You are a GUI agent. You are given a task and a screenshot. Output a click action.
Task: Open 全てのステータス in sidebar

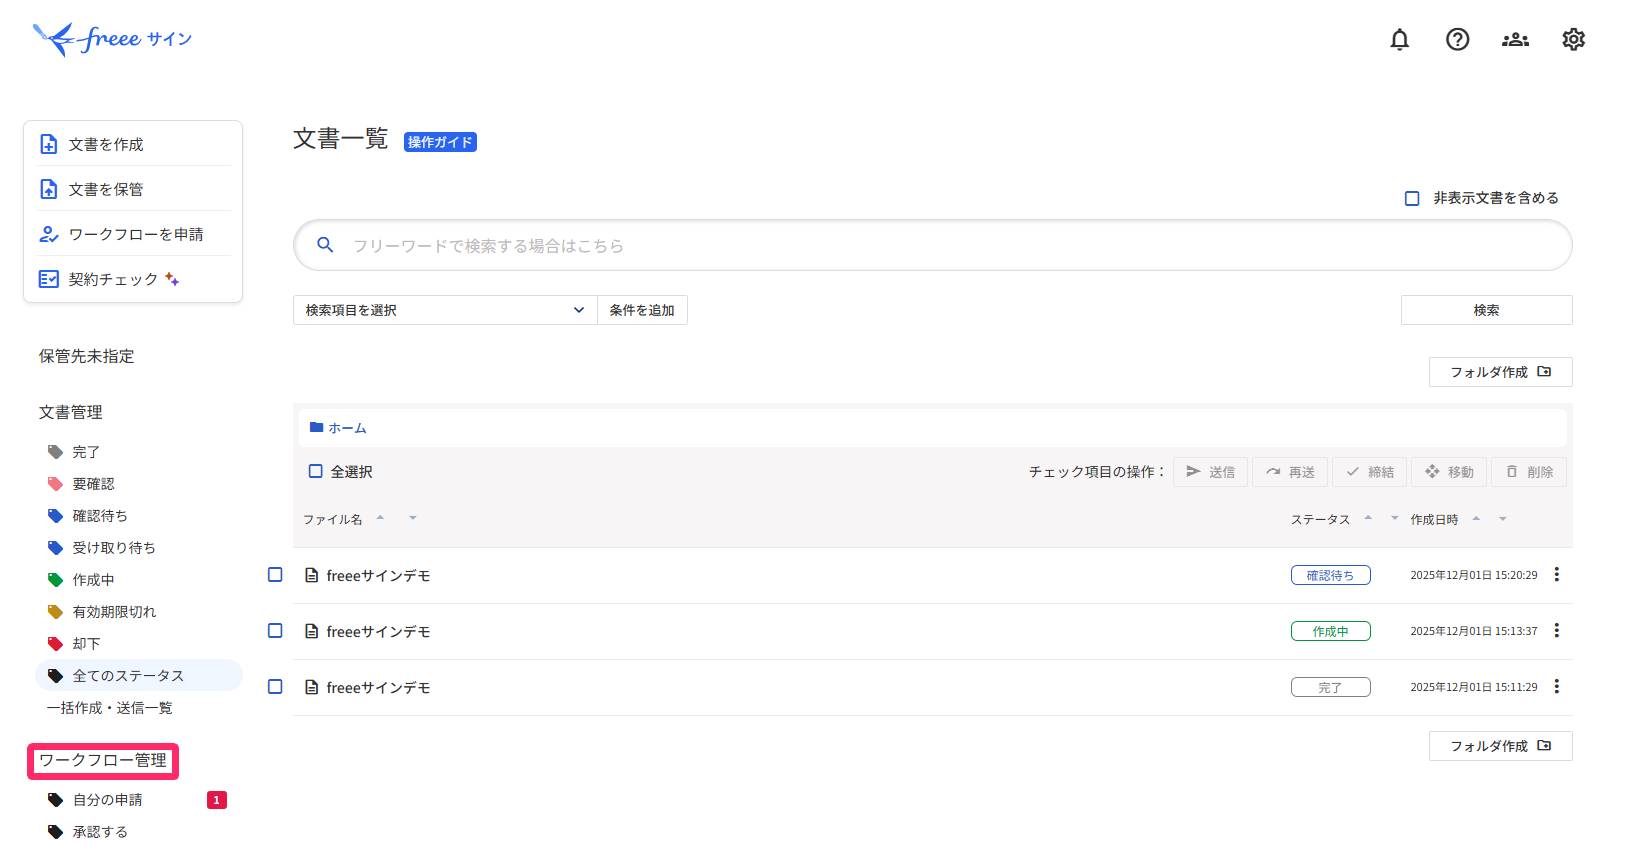click(139, 676)
